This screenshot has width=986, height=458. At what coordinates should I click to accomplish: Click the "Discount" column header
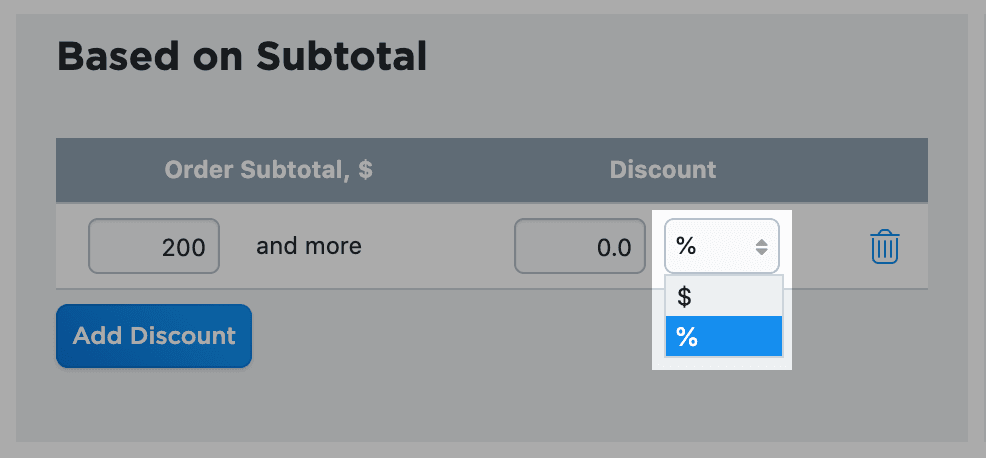(663, 170)
